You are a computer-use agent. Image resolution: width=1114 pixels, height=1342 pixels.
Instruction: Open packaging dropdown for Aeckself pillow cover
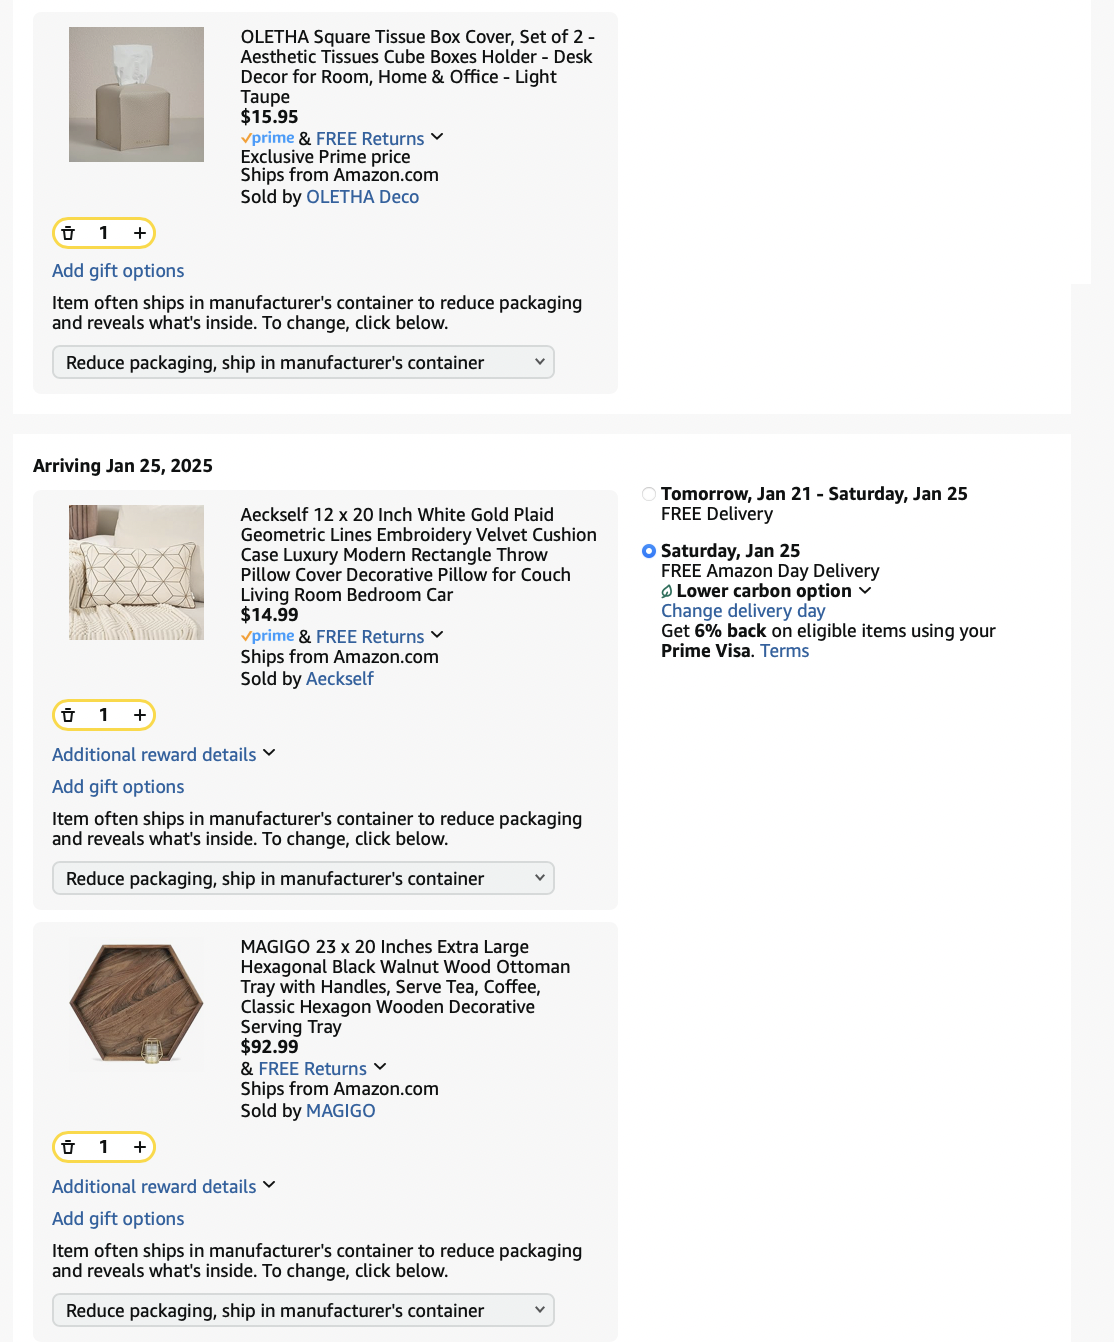click(303, 878)
